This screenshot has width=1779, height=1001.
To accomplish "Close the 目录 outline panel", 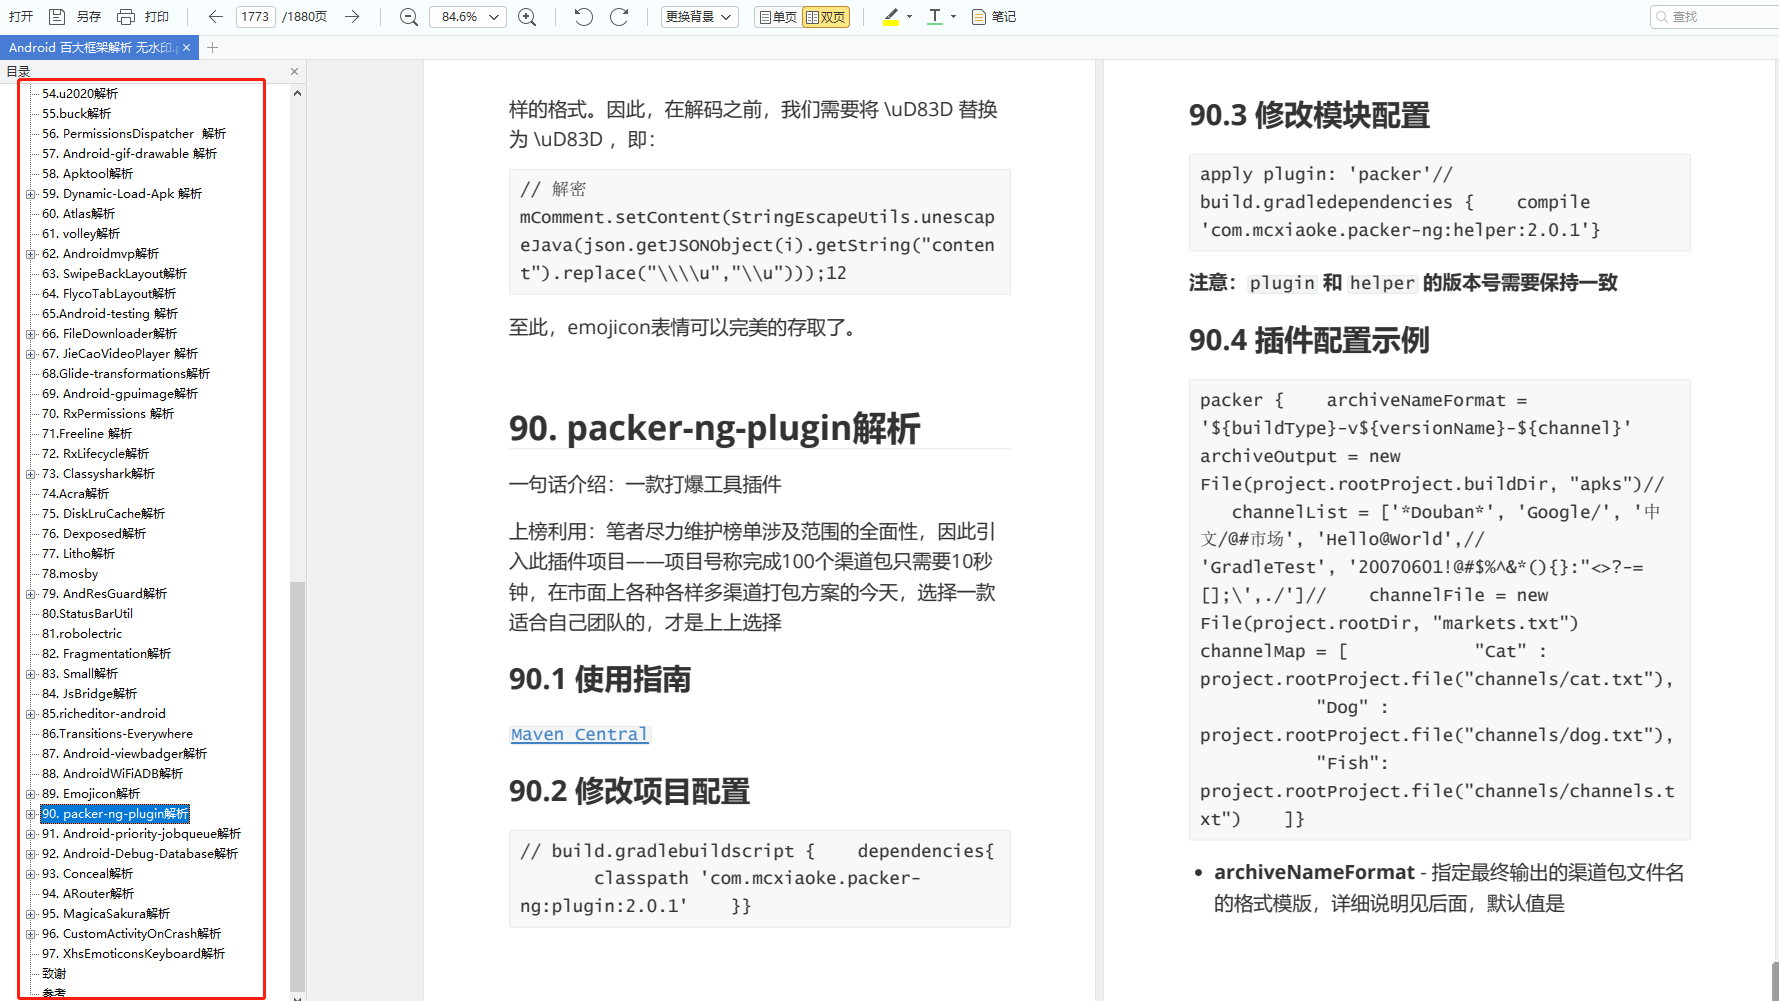I will point(294,71).
